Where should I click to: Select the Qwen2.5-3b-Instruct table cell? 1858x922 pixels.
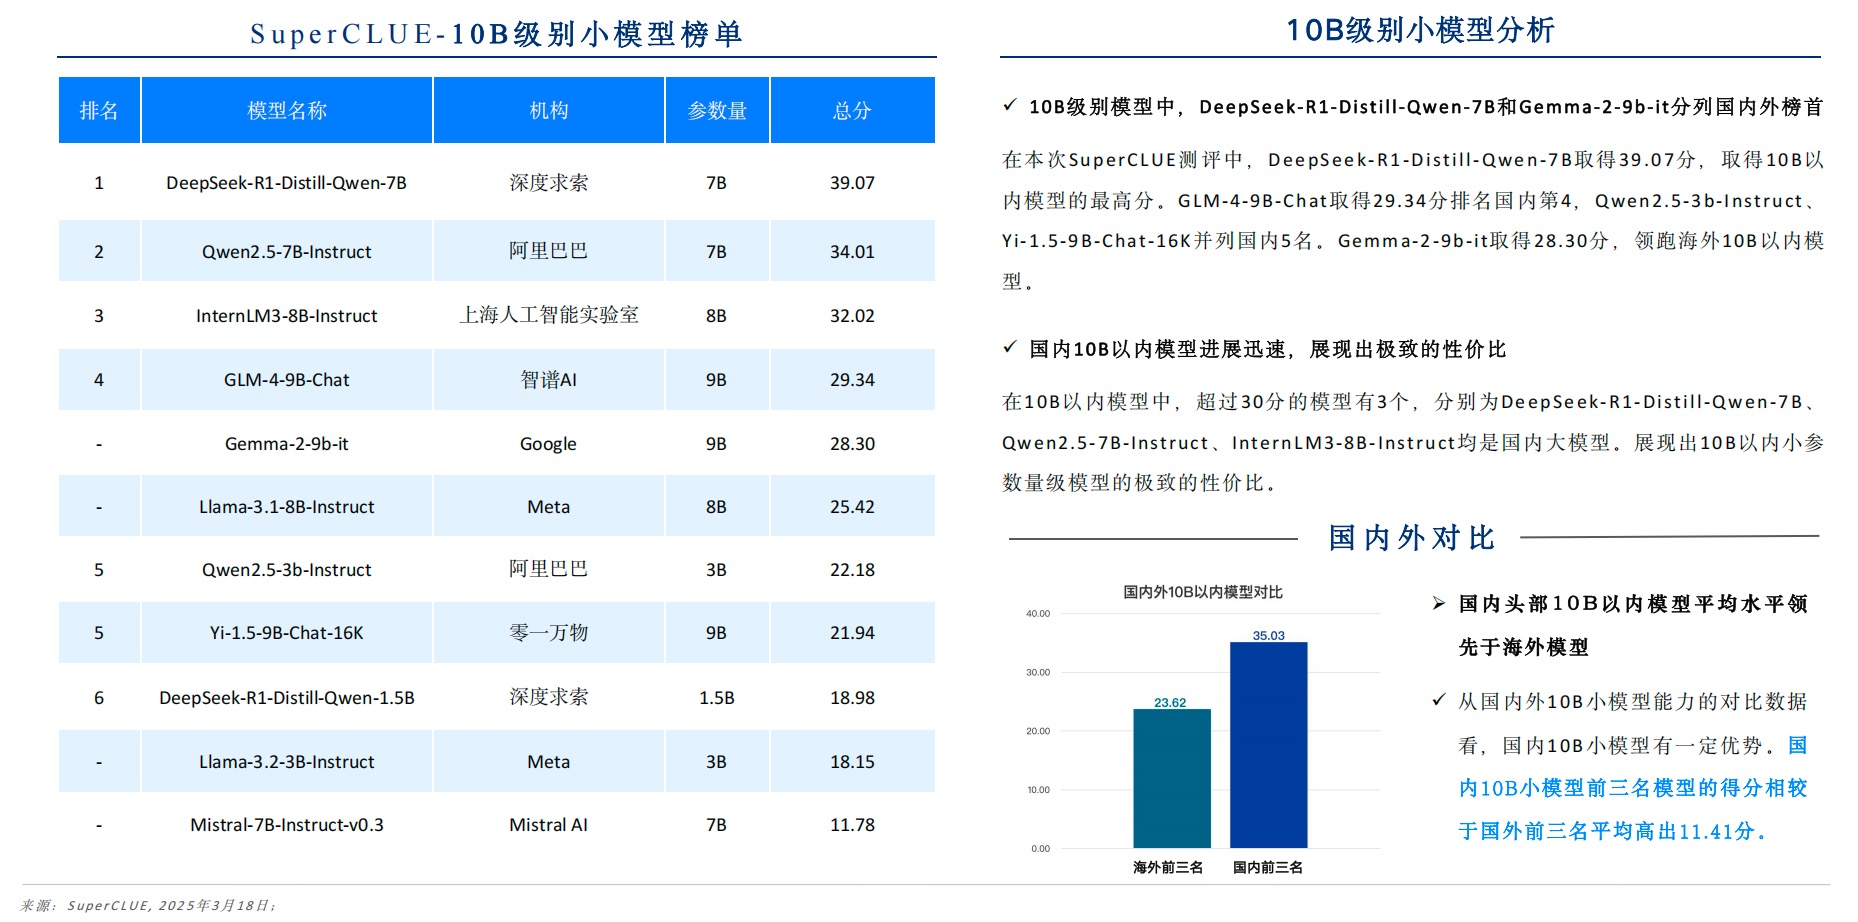click(x=287, y=570)
